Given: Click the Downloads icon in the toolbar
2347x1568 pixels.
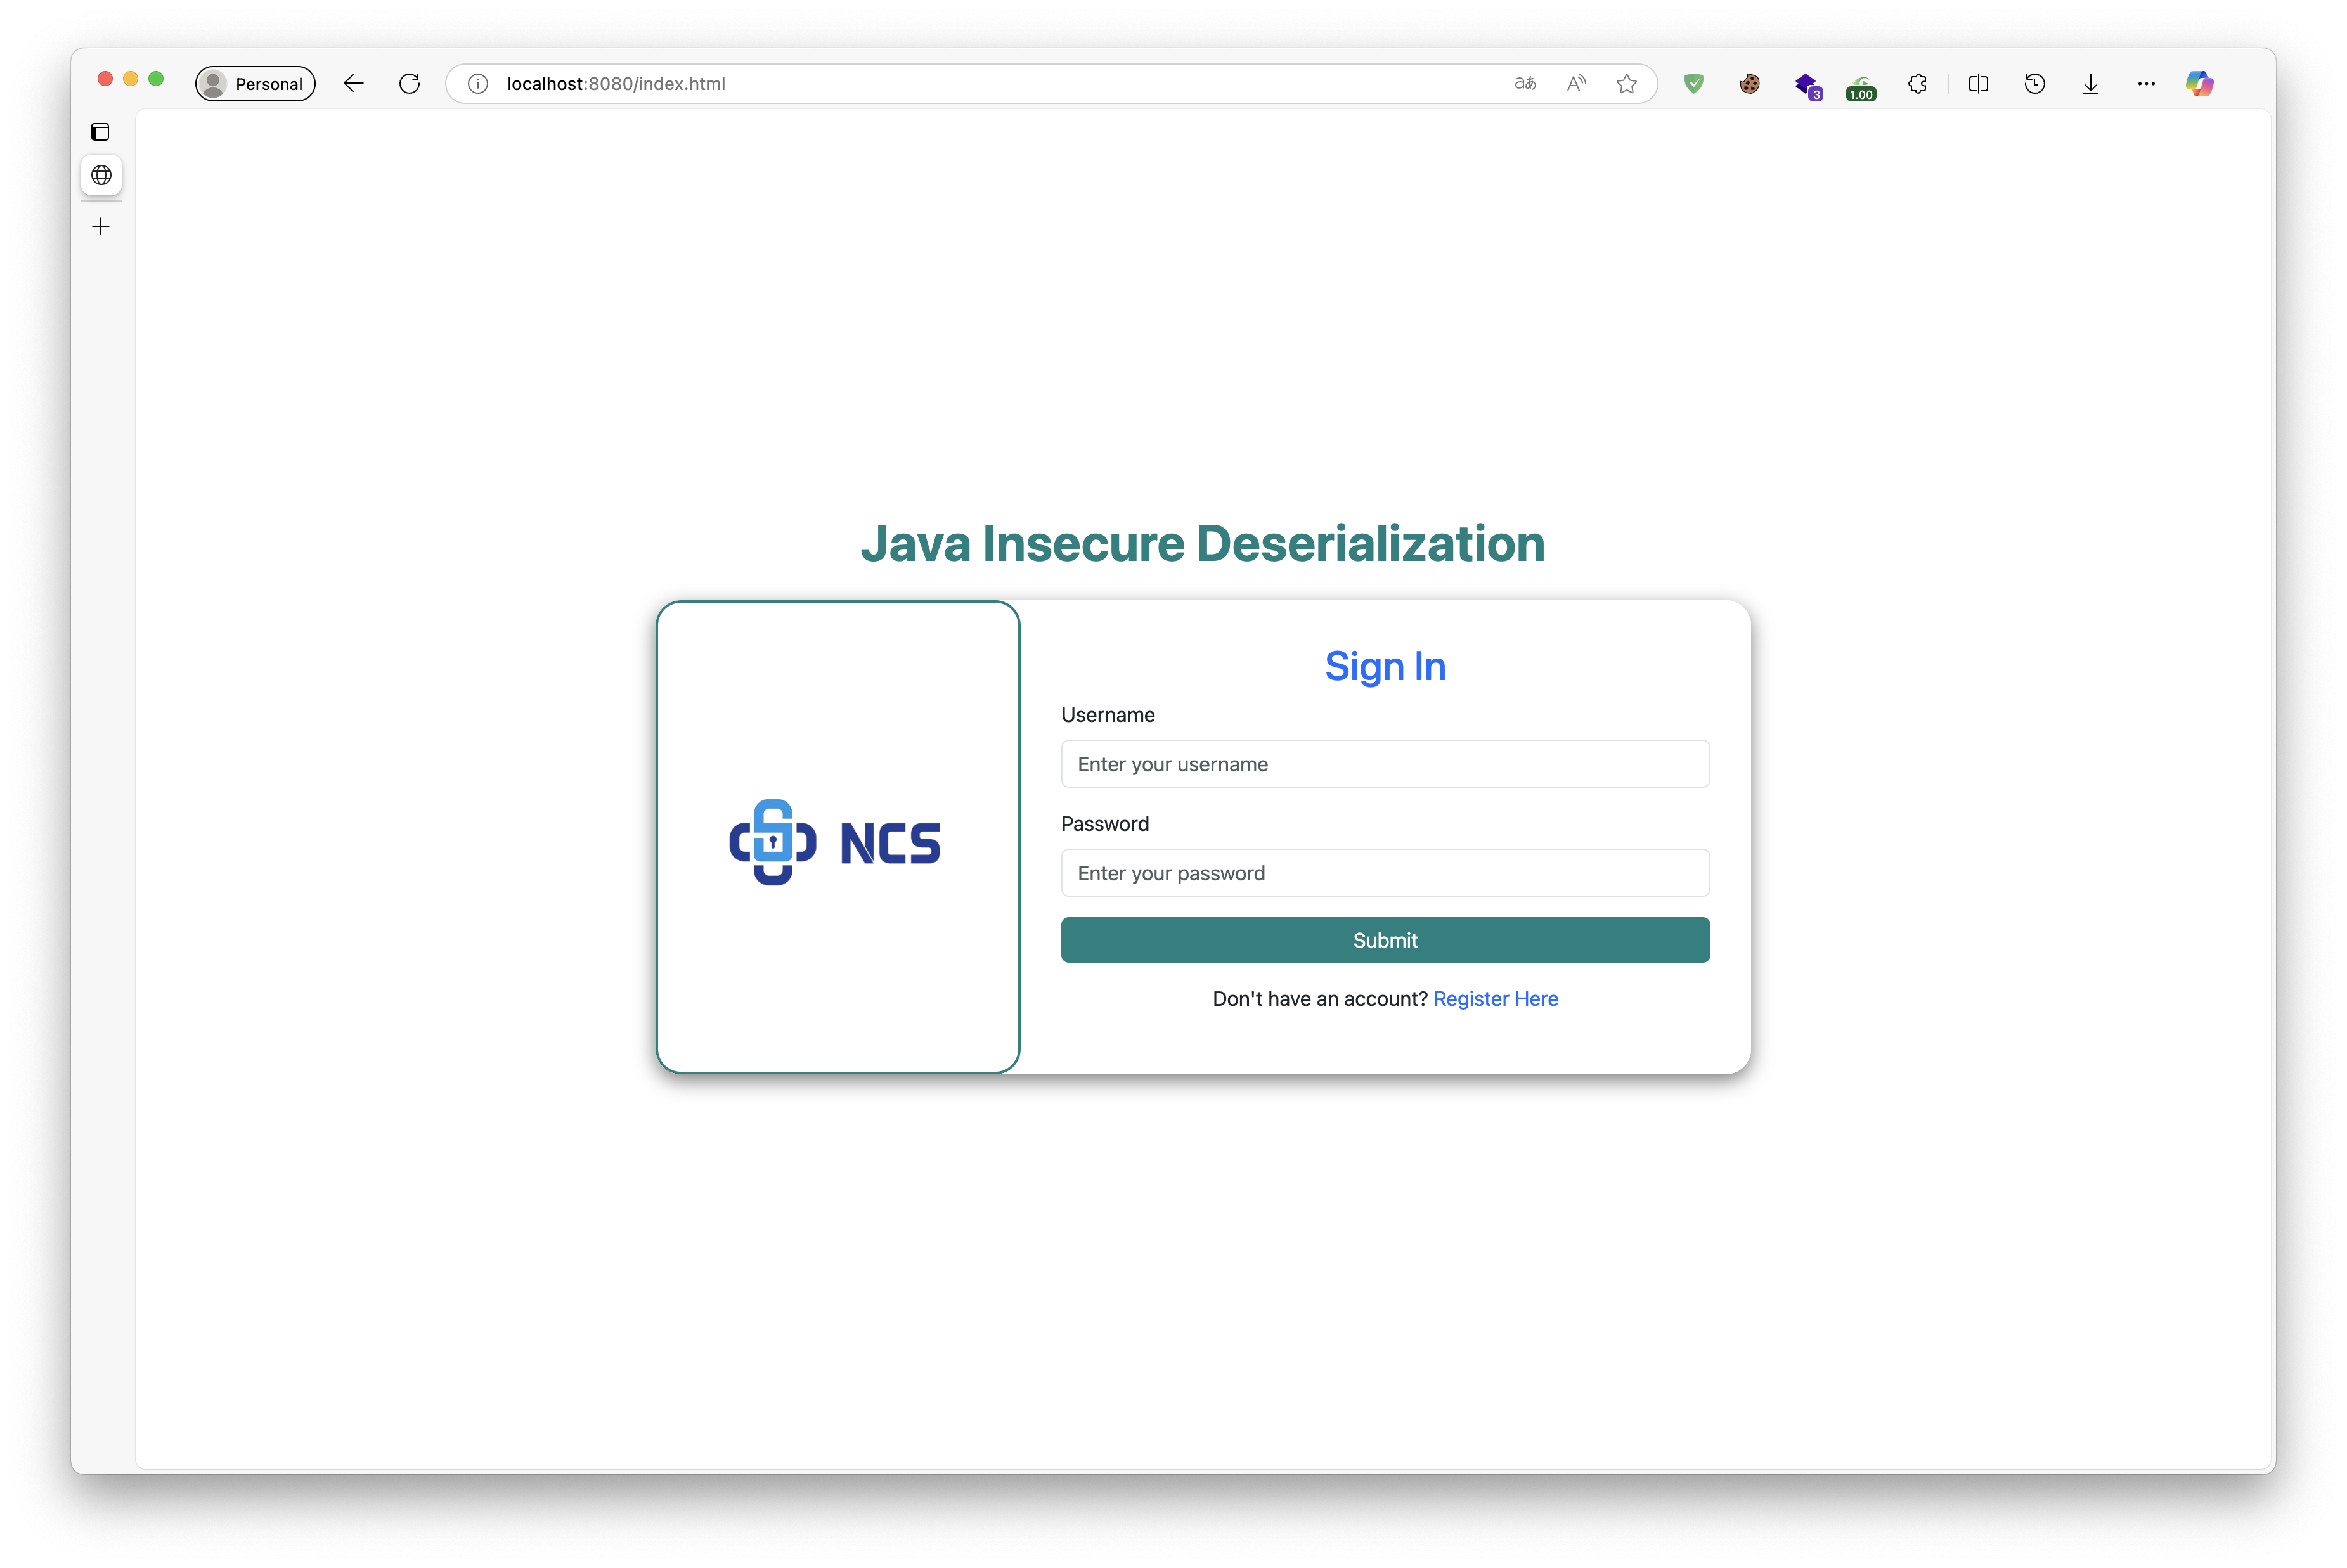Looking at the screenshot, I should click(x=2090, y=83).
